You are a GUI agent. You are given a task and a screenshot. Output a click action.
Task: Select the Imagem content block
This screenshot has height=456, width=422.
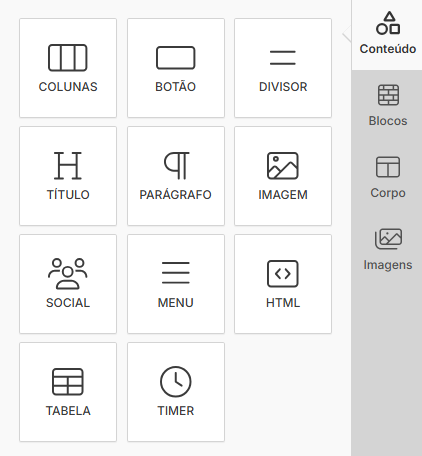[x=283, y=176]
